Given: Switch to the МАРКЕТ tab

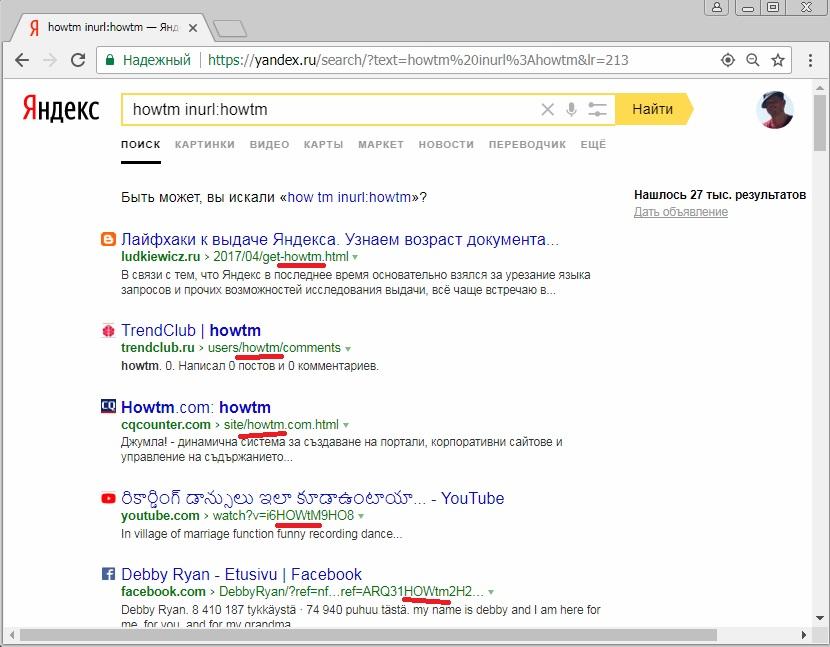Looking at the screenshot, I should pyautogui.click(x=381, y=145).
